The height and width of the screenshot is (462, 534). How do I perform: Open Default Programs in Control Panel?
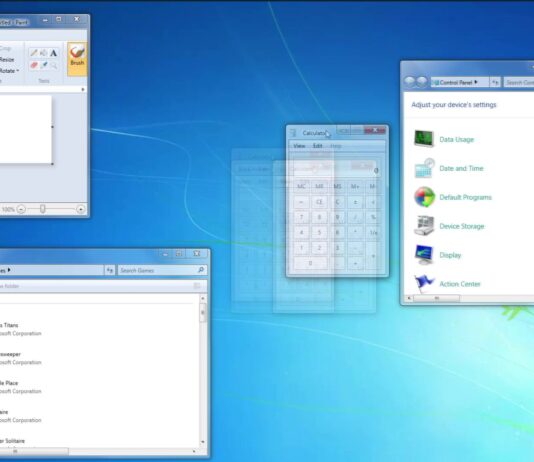click(465, 197)
